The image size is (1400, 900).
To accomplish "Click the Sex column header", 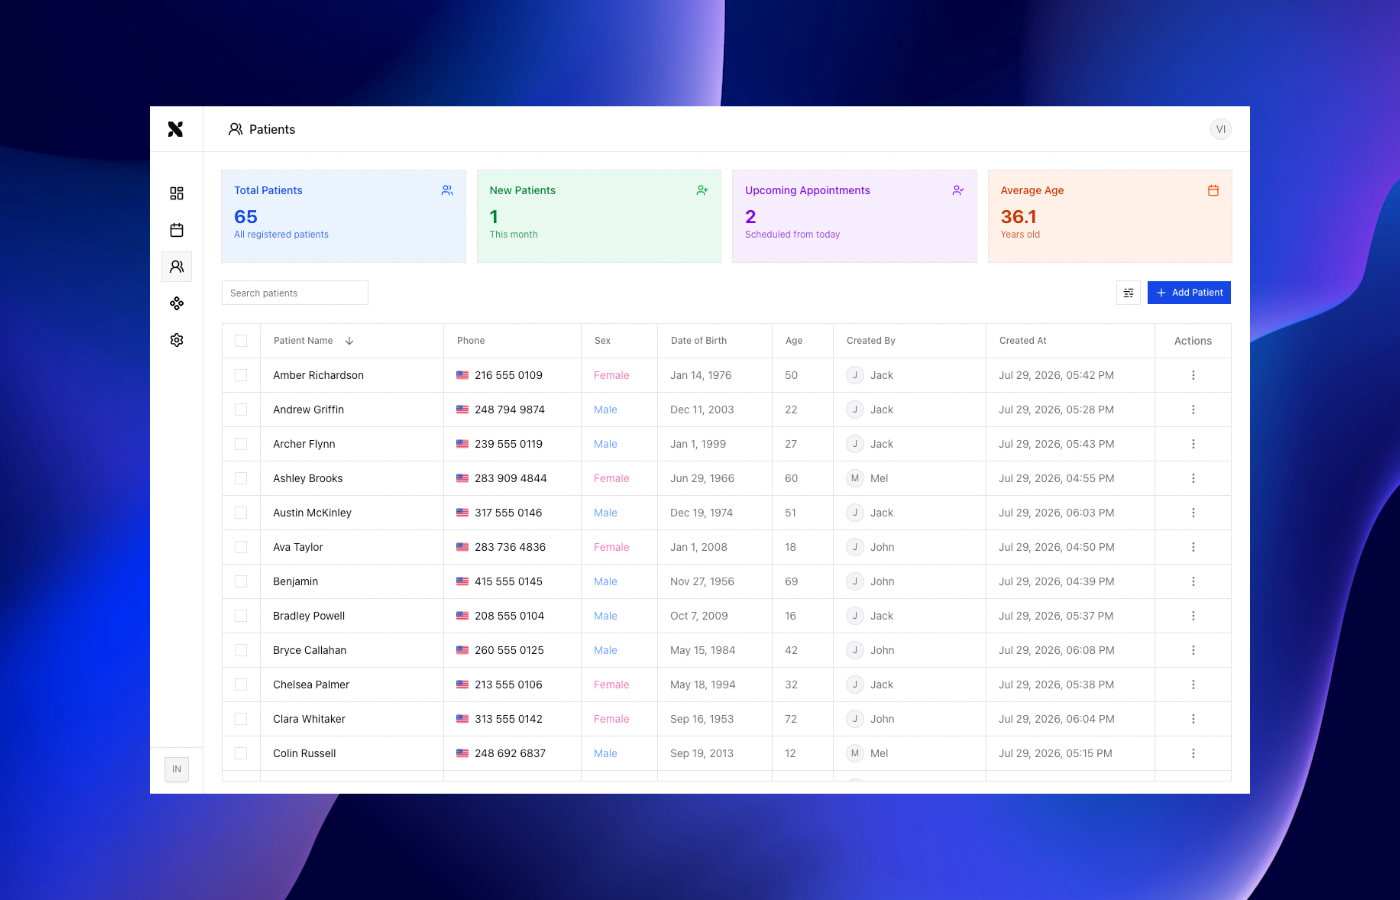I will (x=603, y=341).
